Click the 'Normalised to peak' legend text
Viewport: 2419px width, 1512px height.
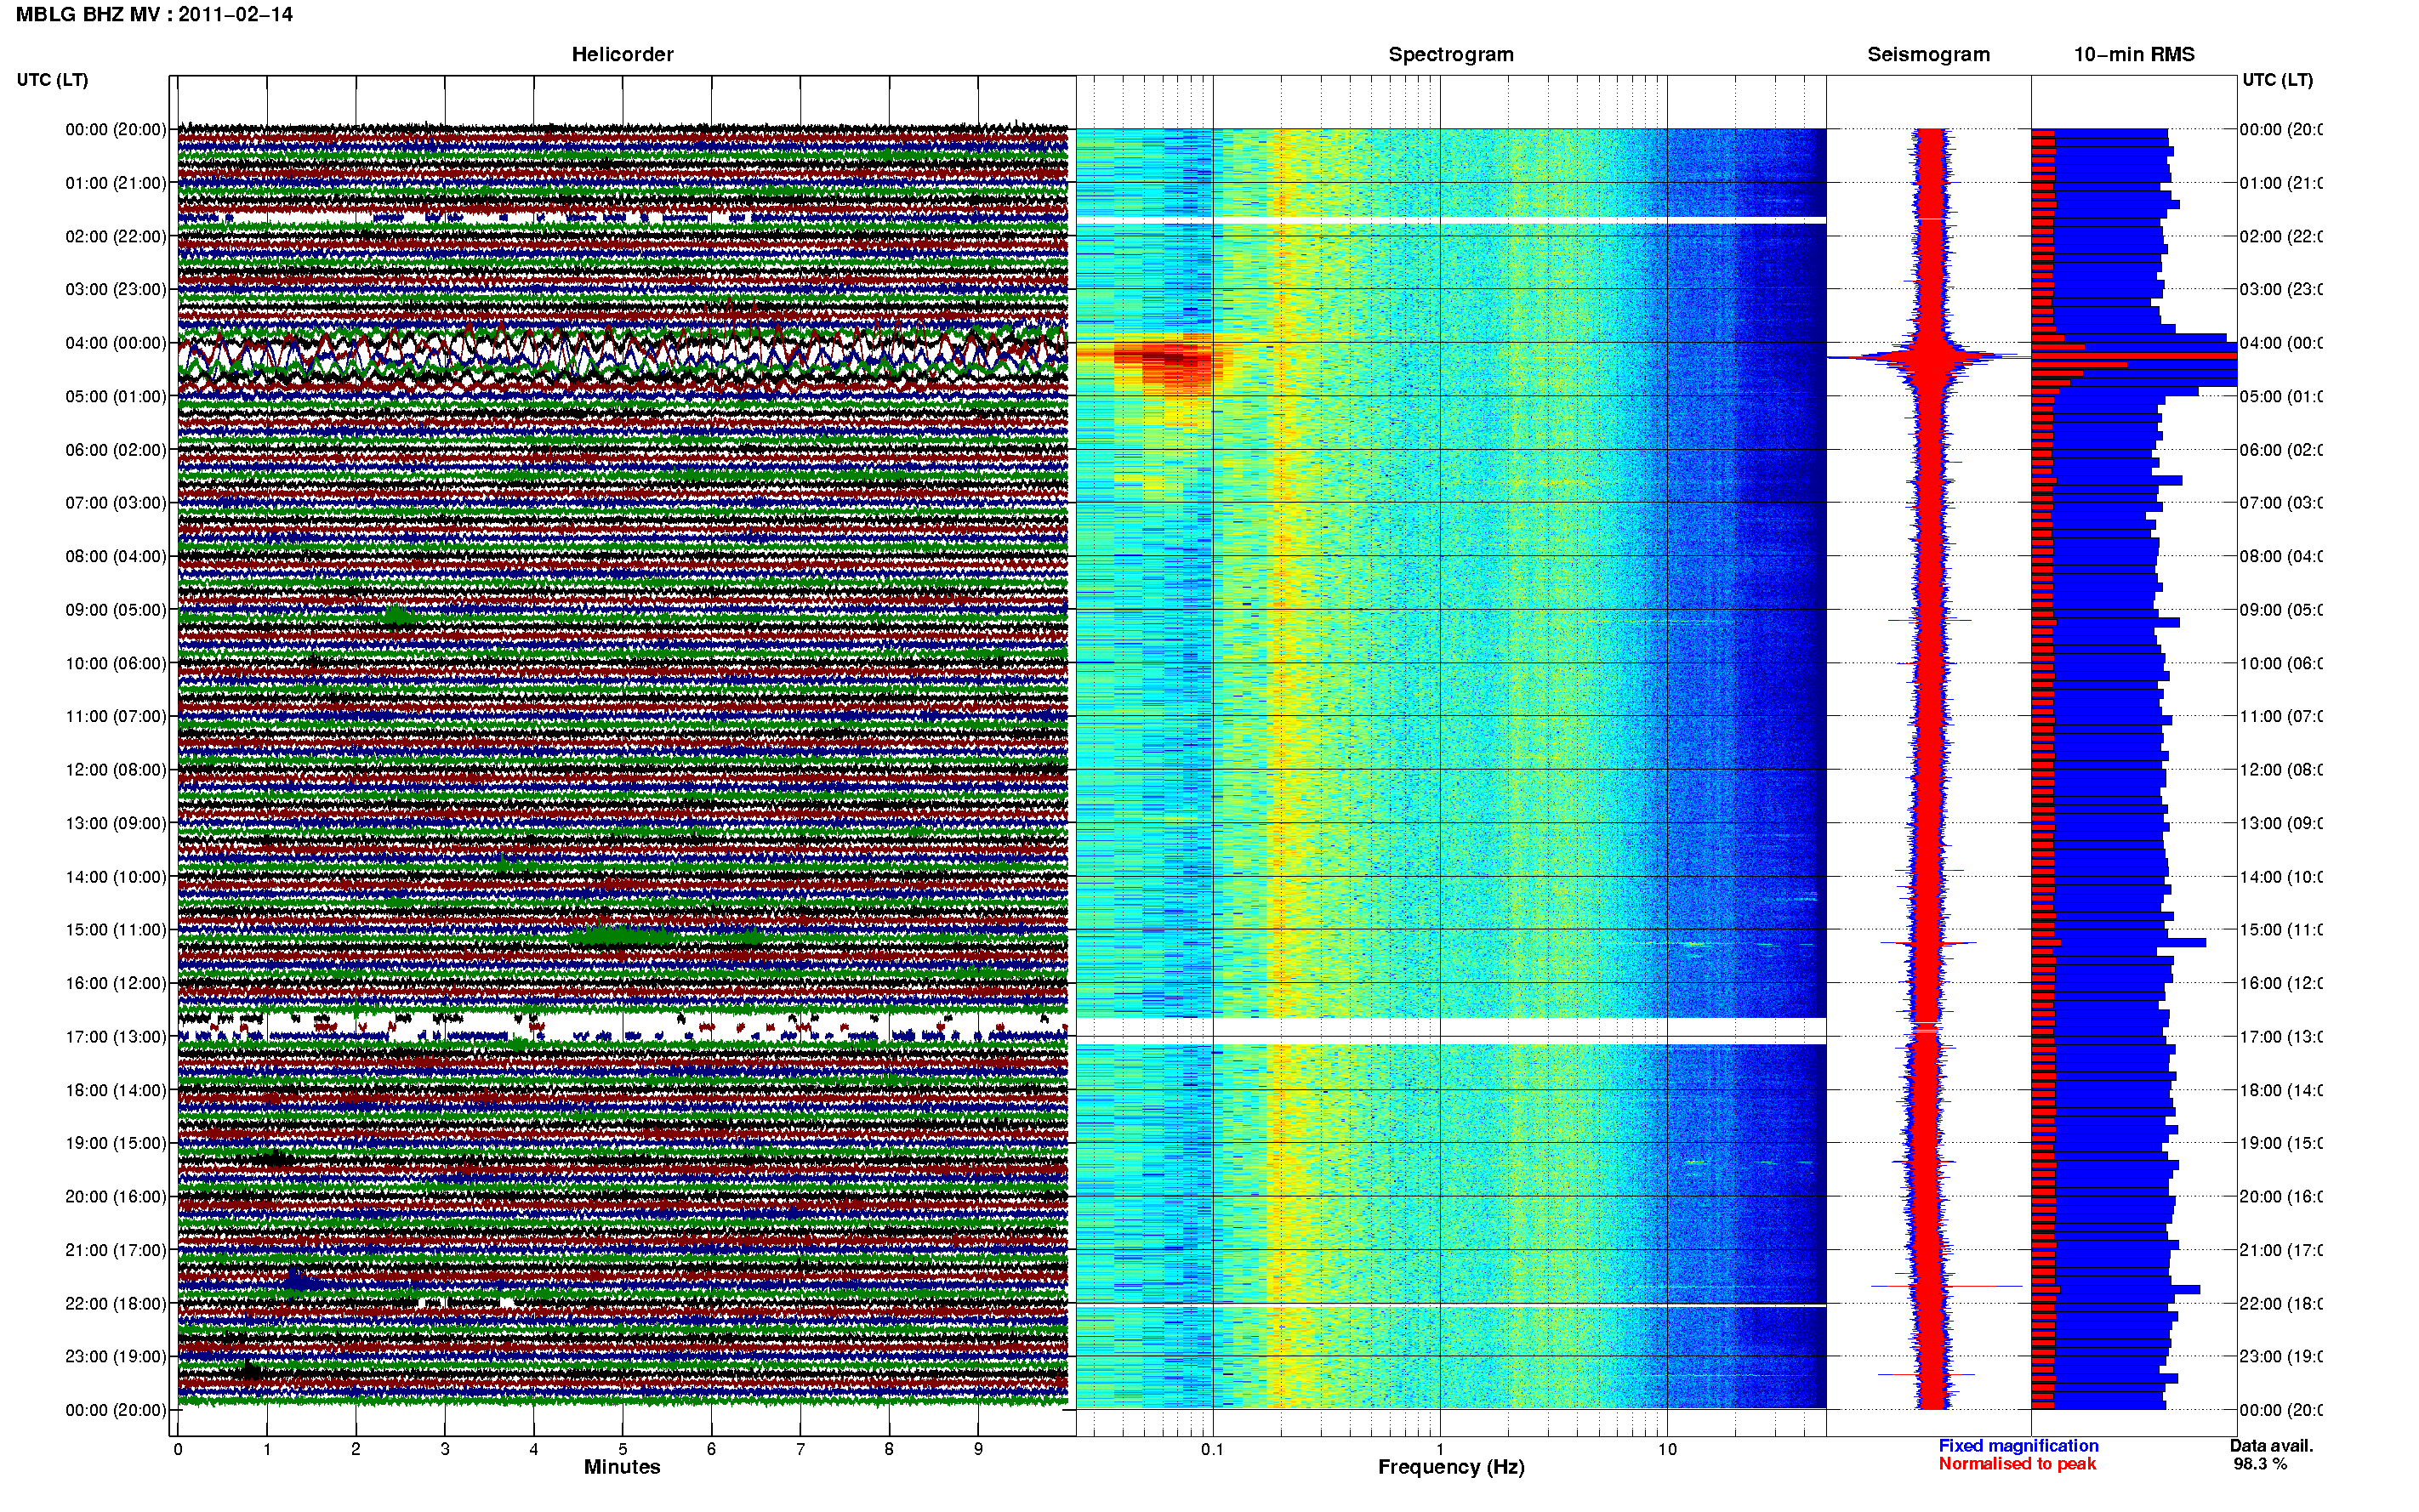point(2017,1464)
